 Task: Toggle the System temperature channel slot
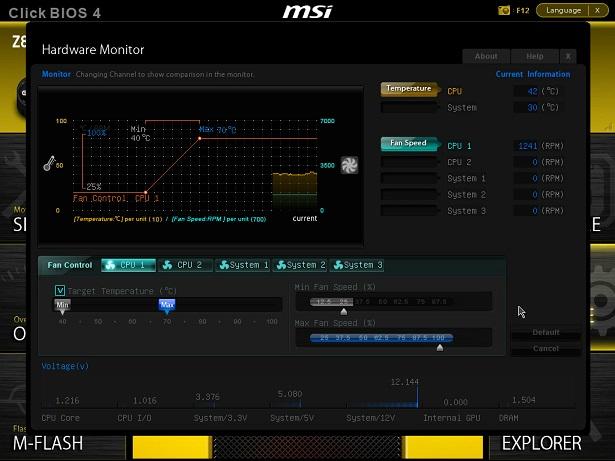click(x=409, y=107)
